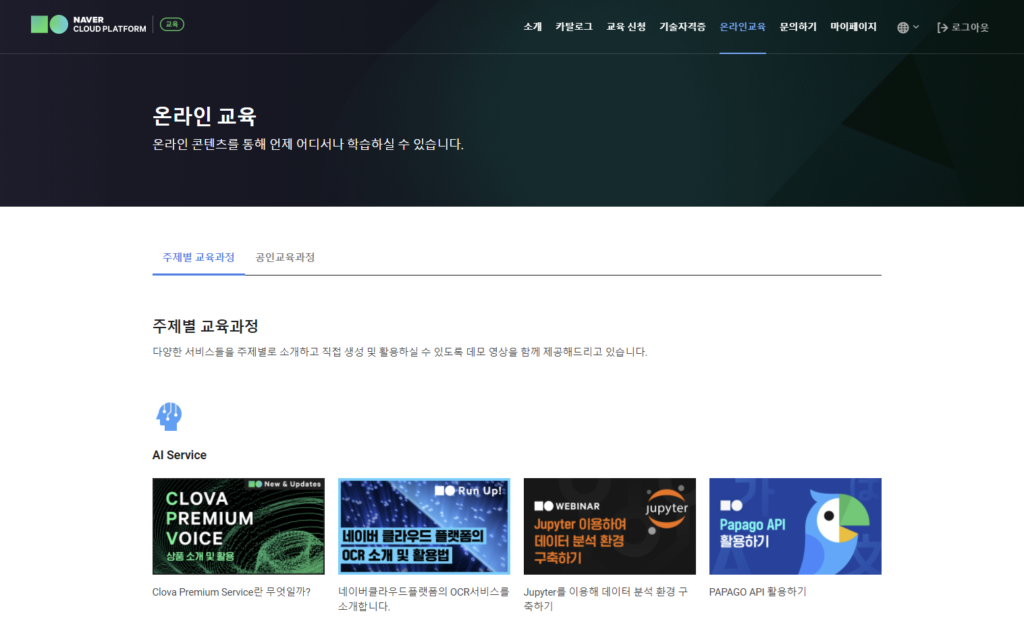Click the 로그아웃 logout link
This screenshot has height=626, width=1024.
click(x=963, y=27)
